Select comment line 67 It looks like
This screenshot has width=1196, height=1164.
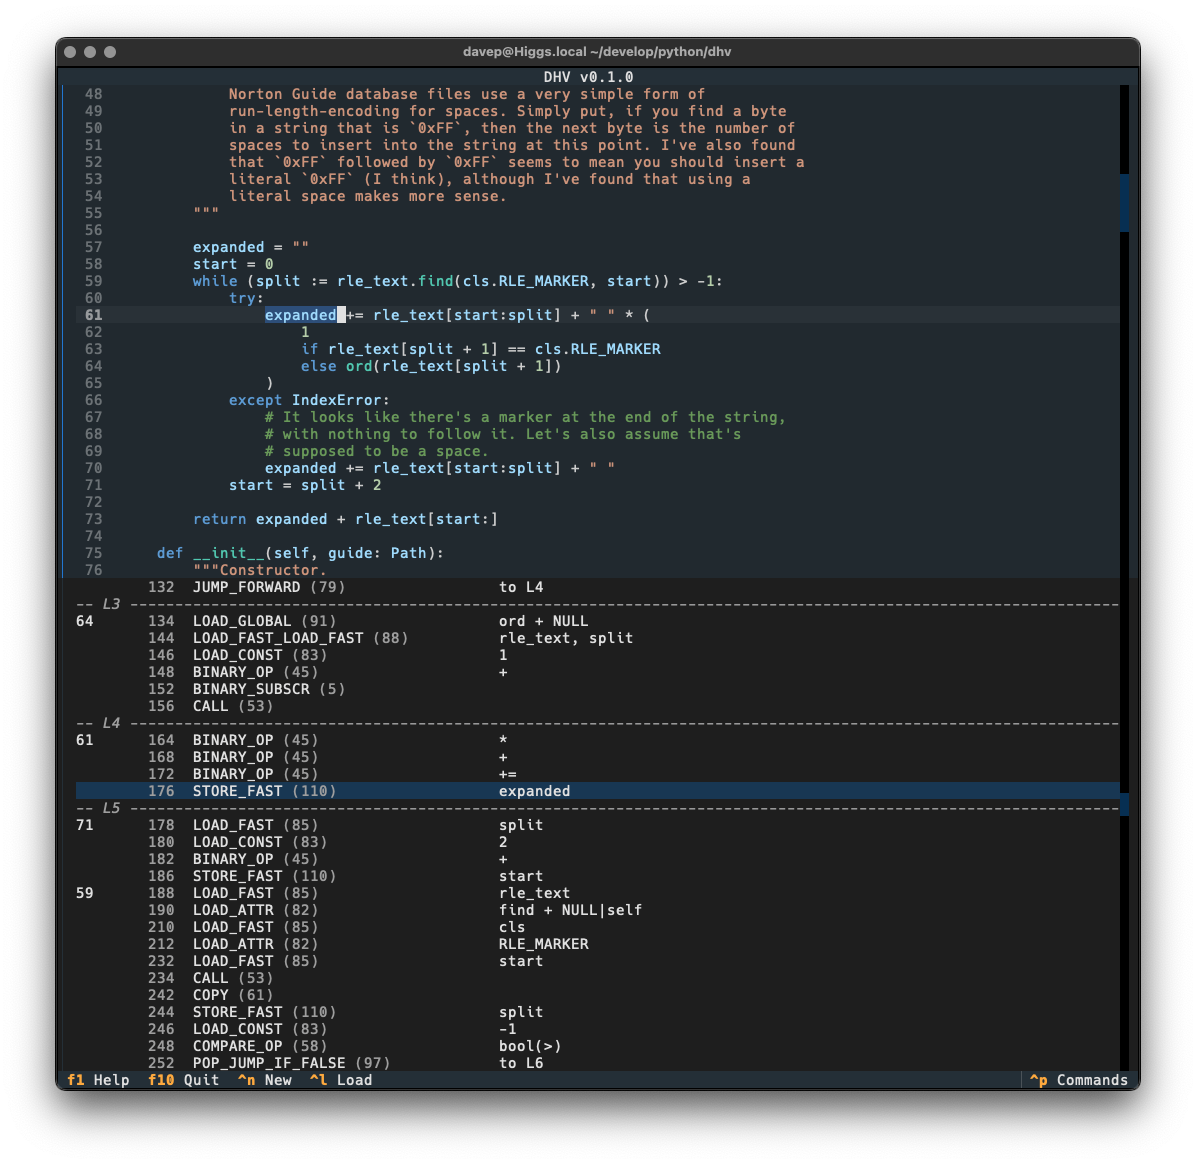[598, 417]
